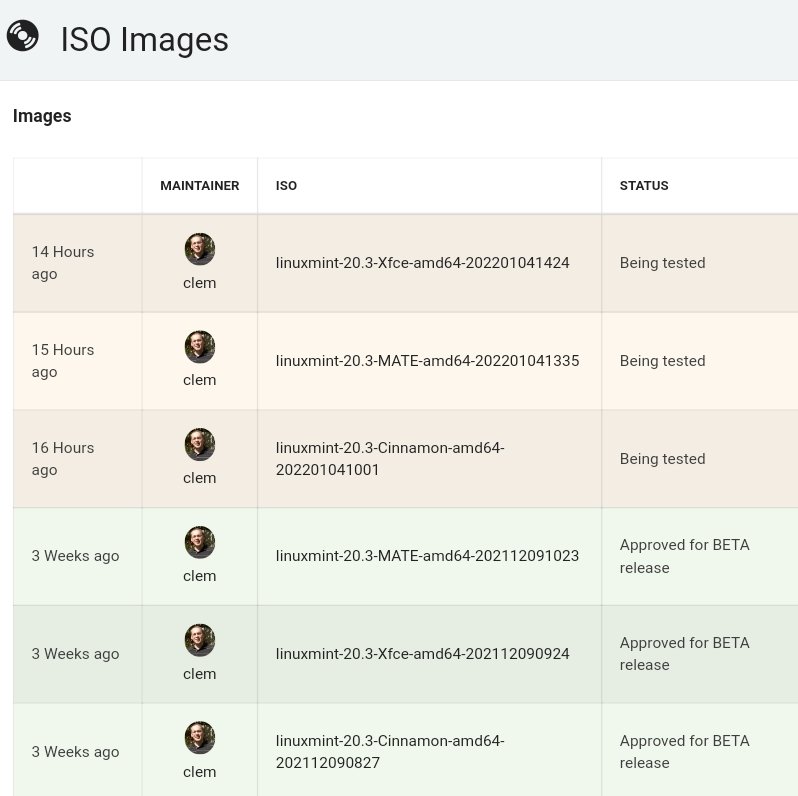
Task: Click the ISO column header
Action: pos(286,186)
